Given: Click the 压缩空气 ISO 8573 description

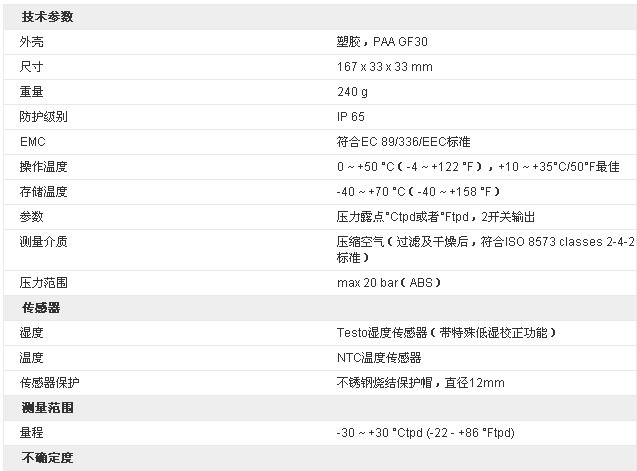Looking at the screenshot, I should pos(485,250).
